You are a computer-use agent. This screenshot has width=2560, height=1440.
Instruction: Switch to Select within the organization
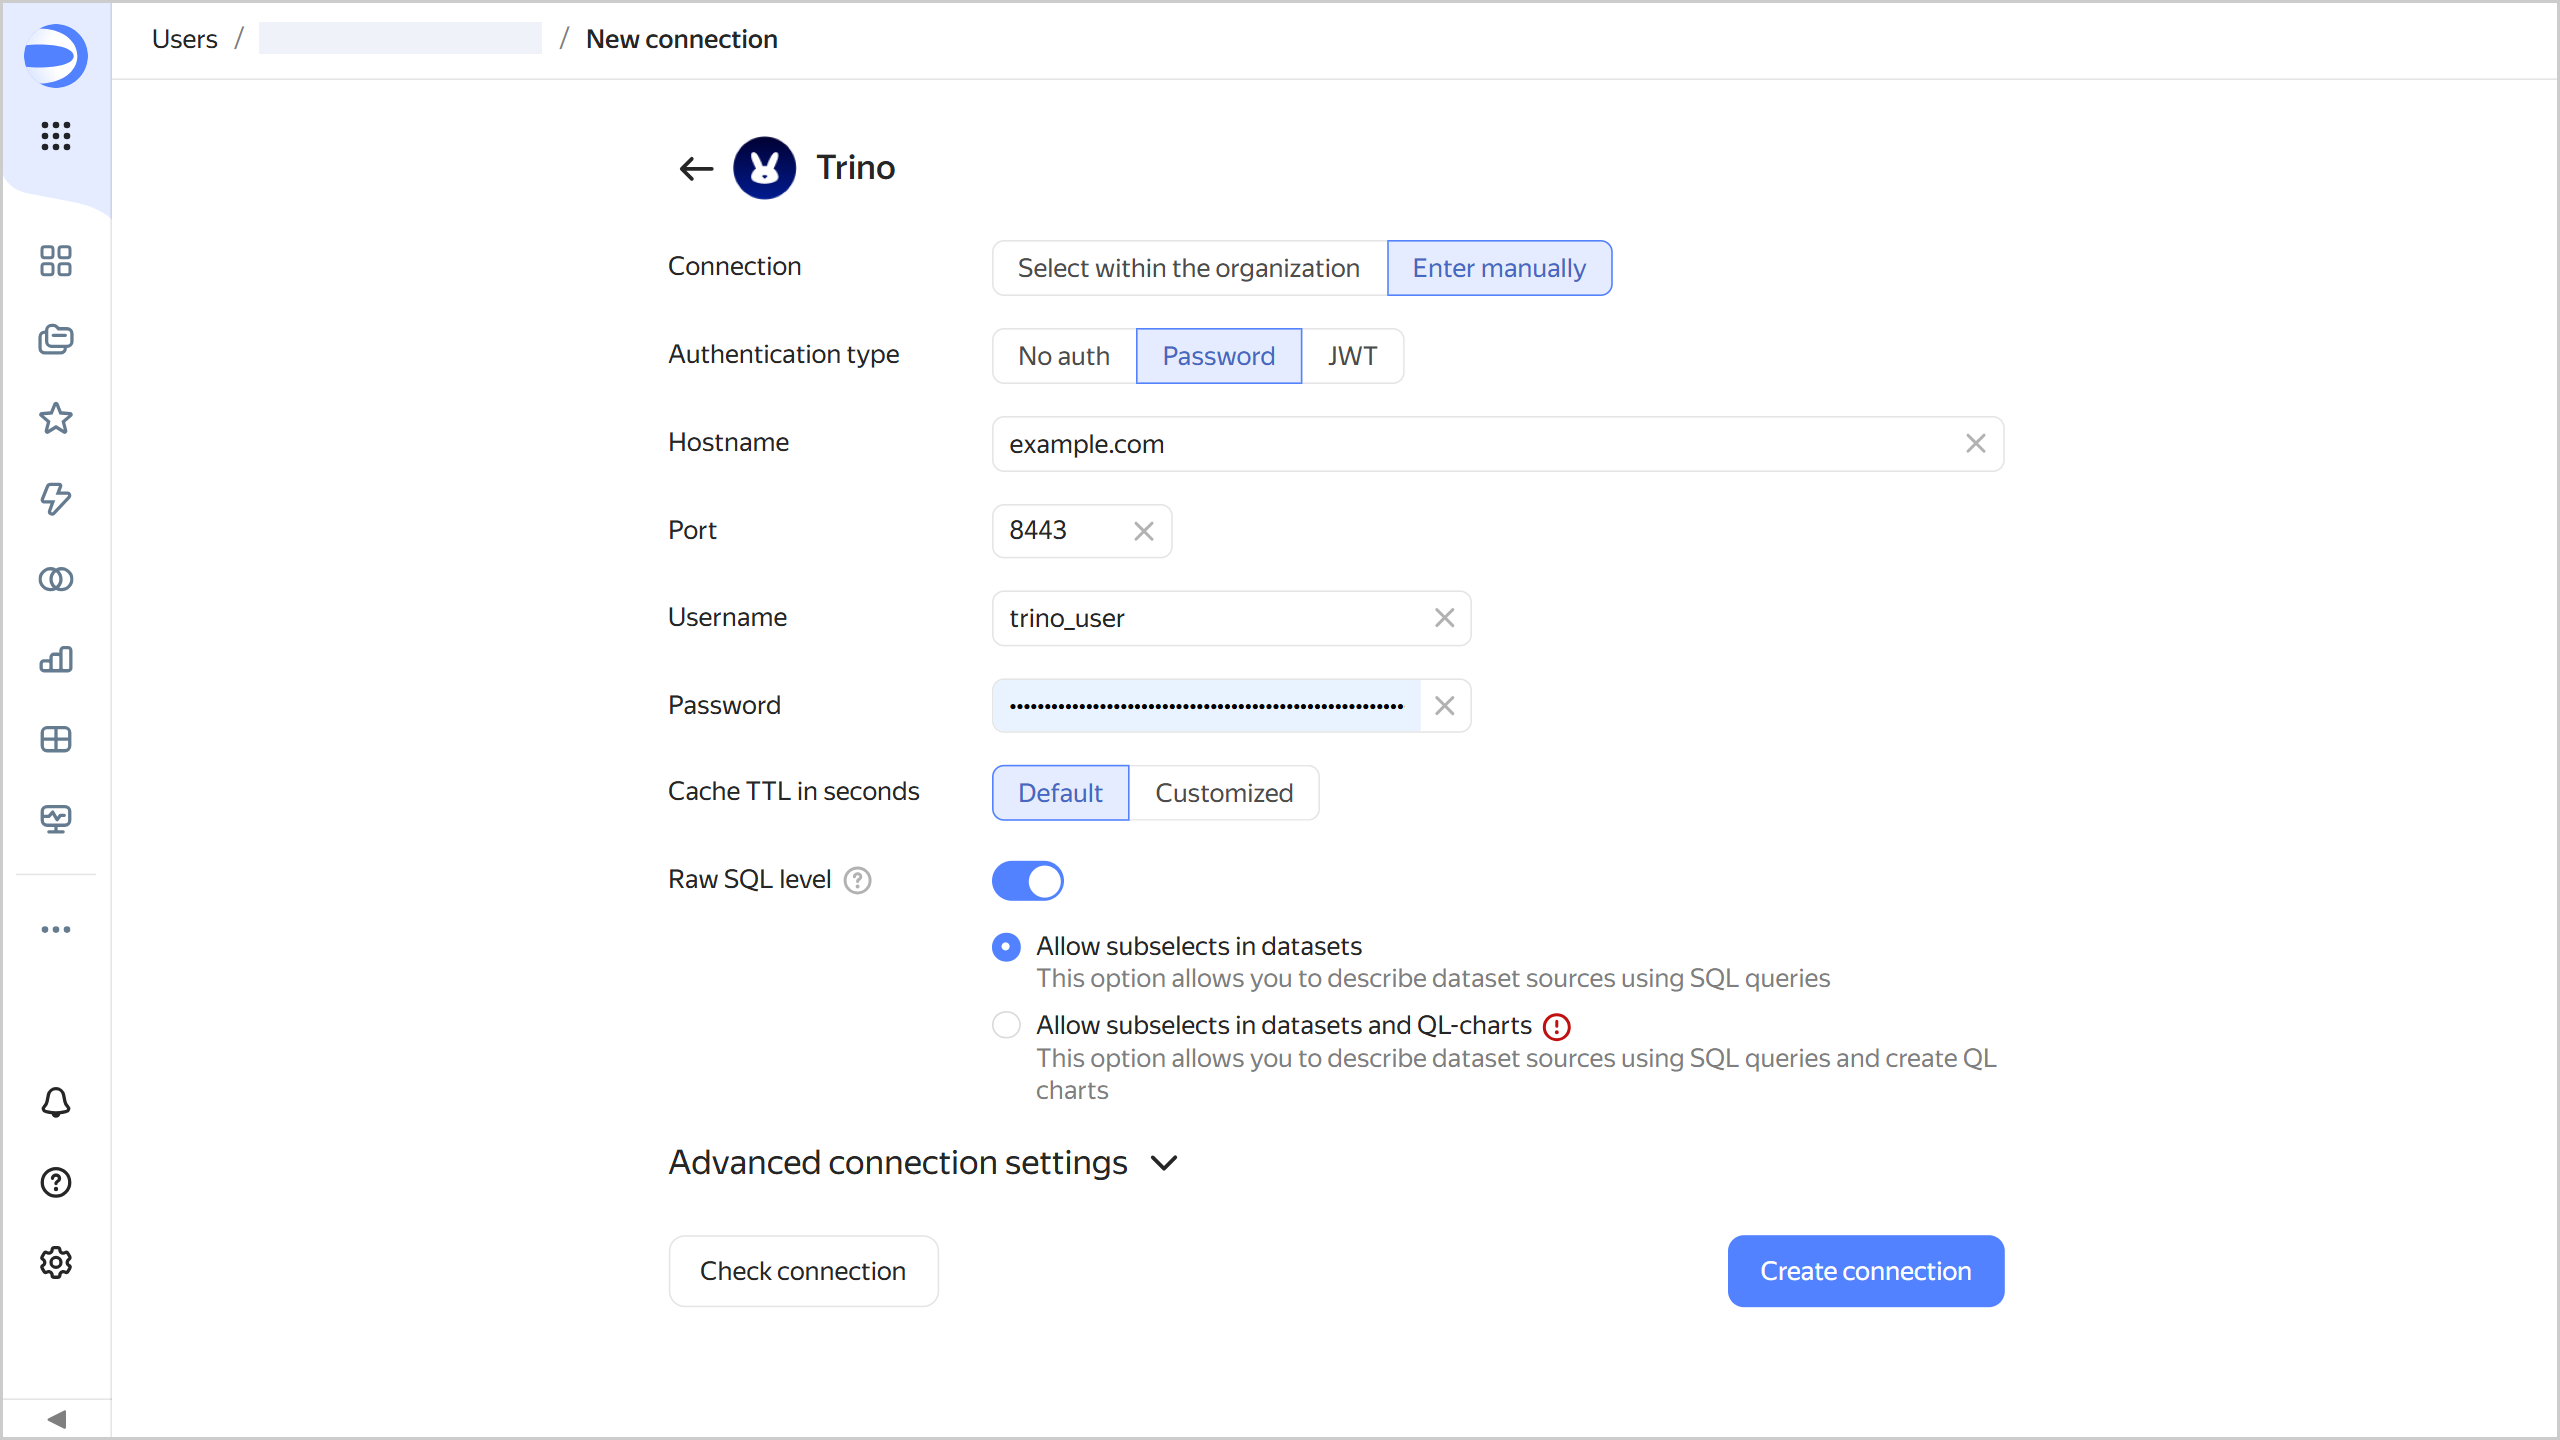[x=1188, y=268]
